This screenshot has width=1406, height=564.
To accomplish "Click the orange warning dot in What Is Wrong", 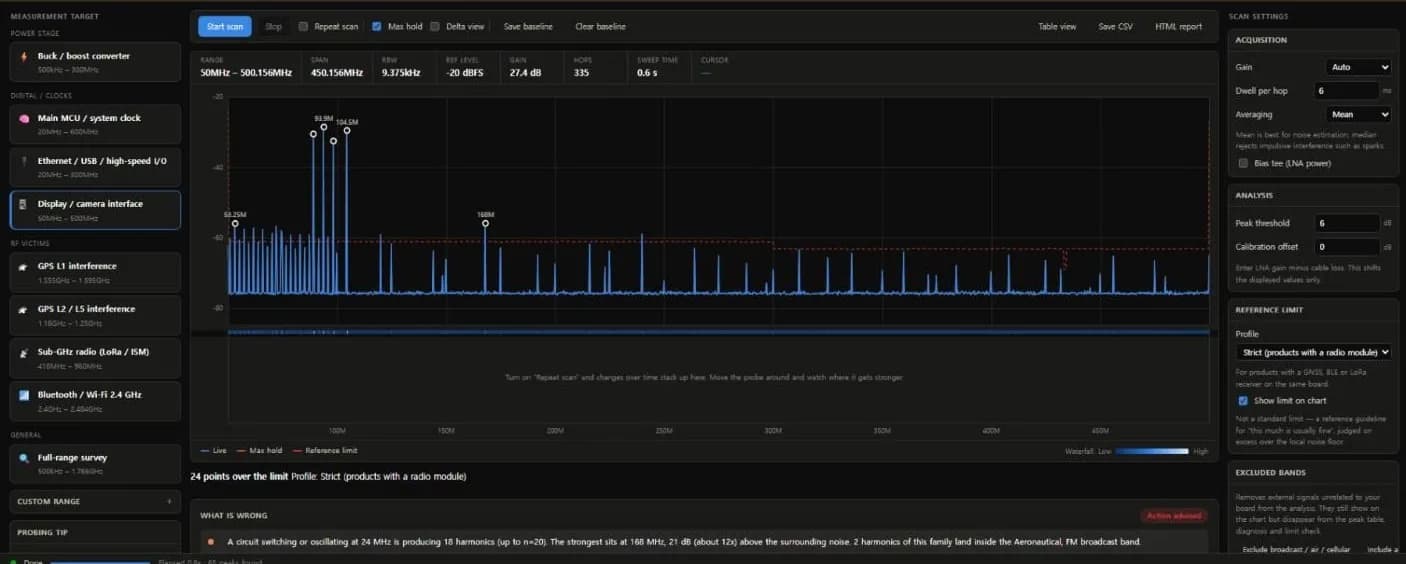I will coord(210,542).
